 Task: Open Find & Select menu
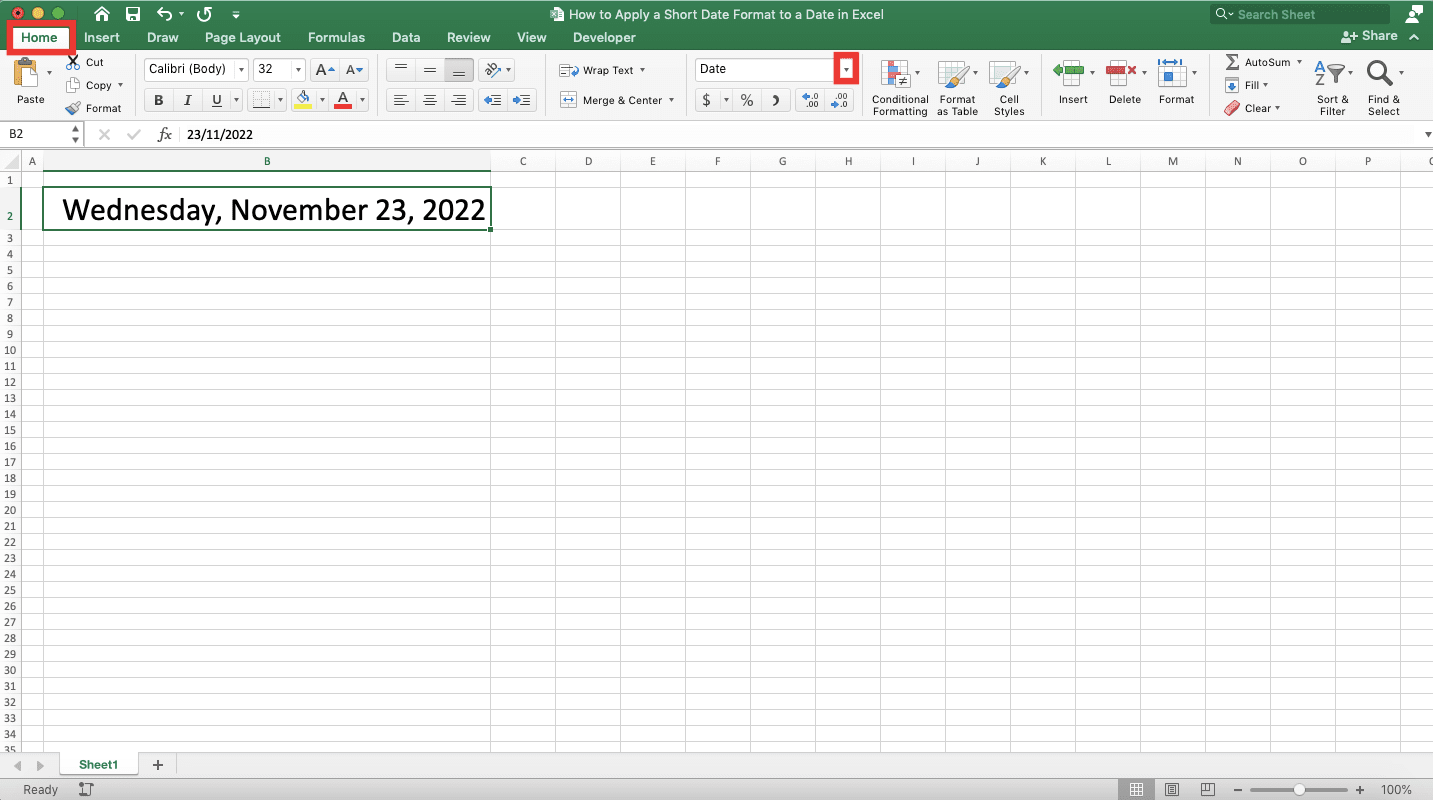coord(1384,88)
